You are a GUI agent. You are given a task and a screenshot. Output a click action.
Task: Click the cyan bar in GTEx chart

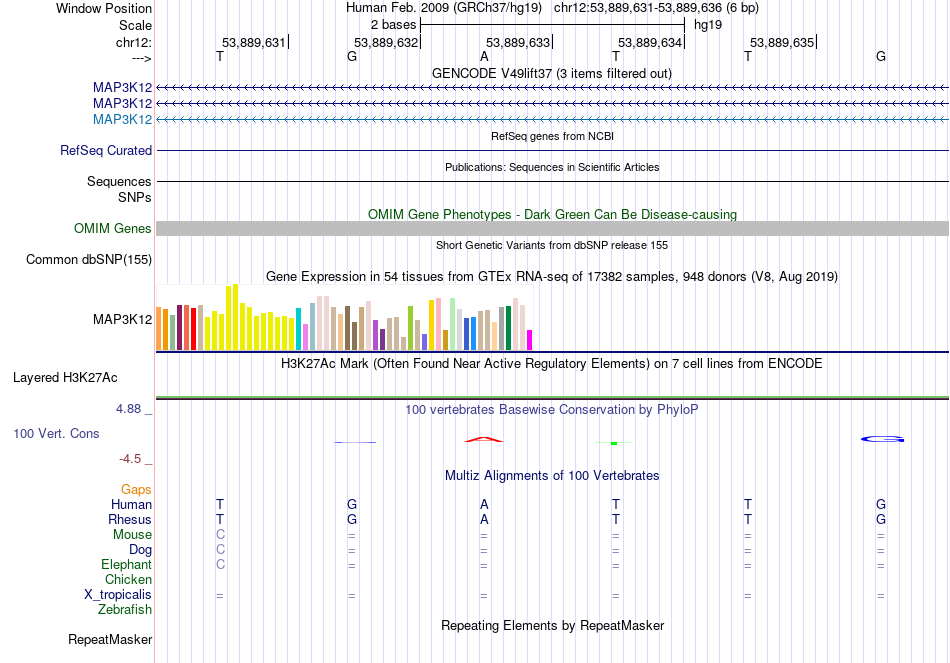point(298,329)
